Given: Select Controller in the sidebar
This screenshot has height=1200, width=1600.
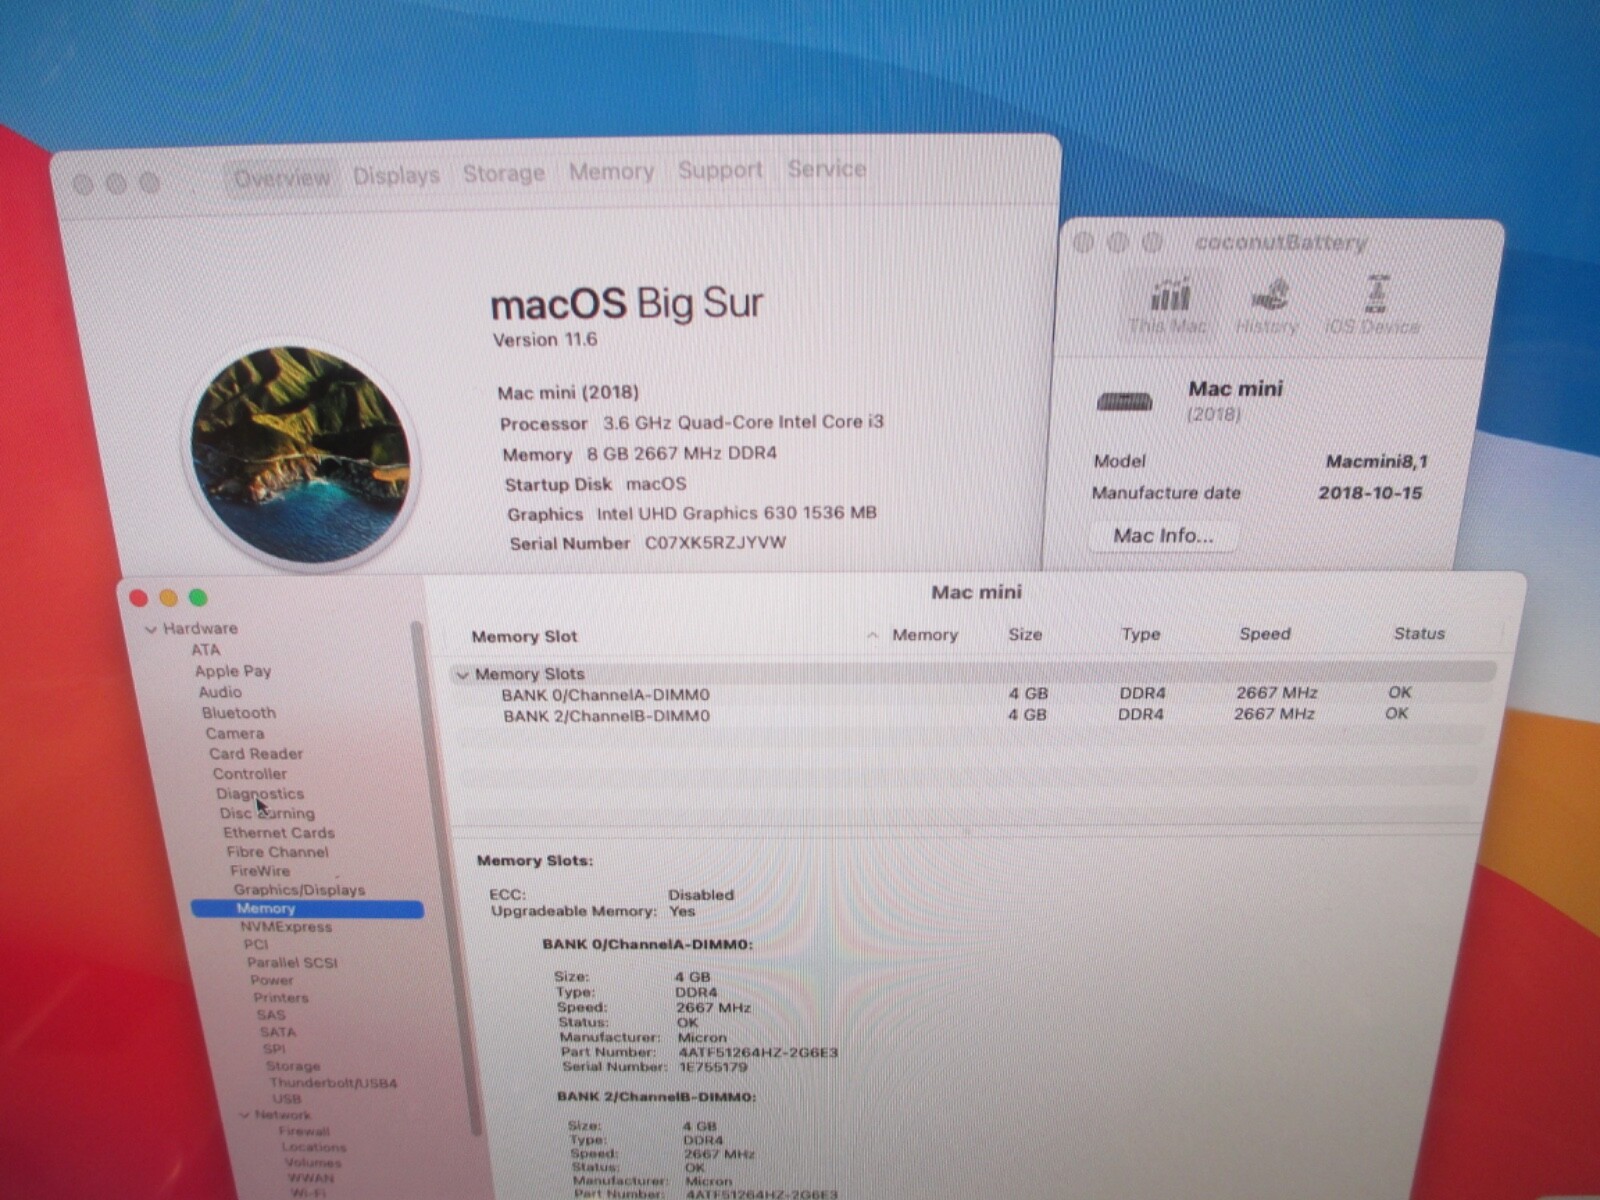Looking at the screenshot, I should point(249,774).
